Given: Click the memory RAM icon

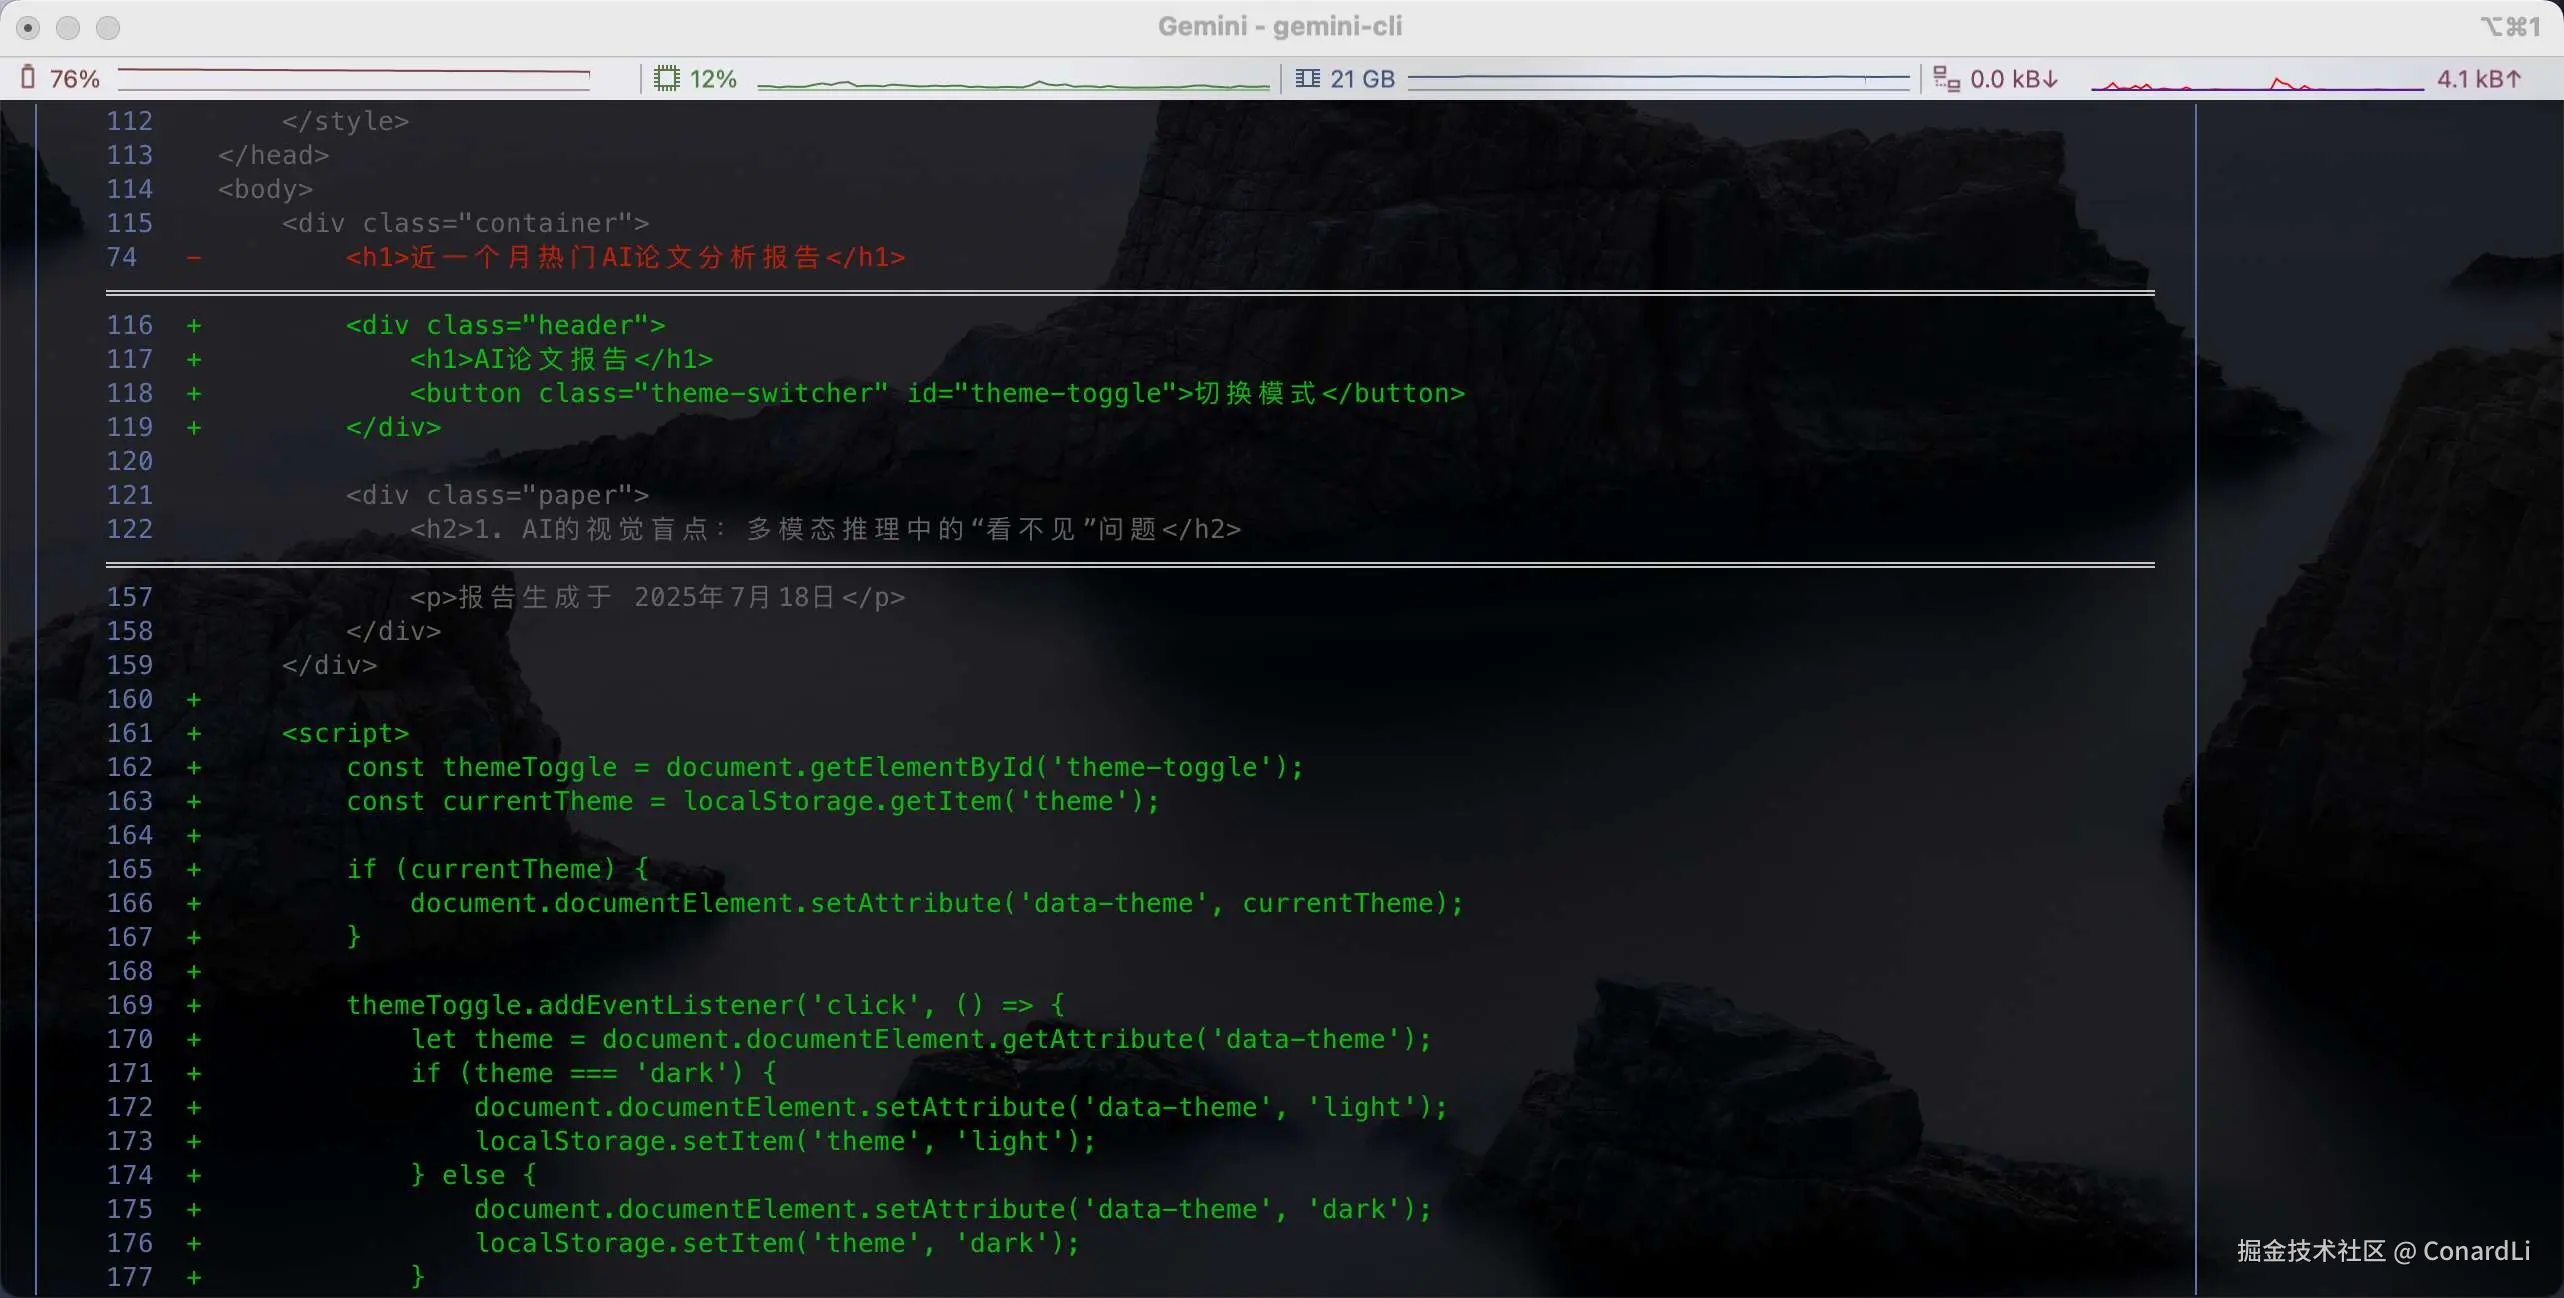Looking at the screenshot, I should 1307,78.
